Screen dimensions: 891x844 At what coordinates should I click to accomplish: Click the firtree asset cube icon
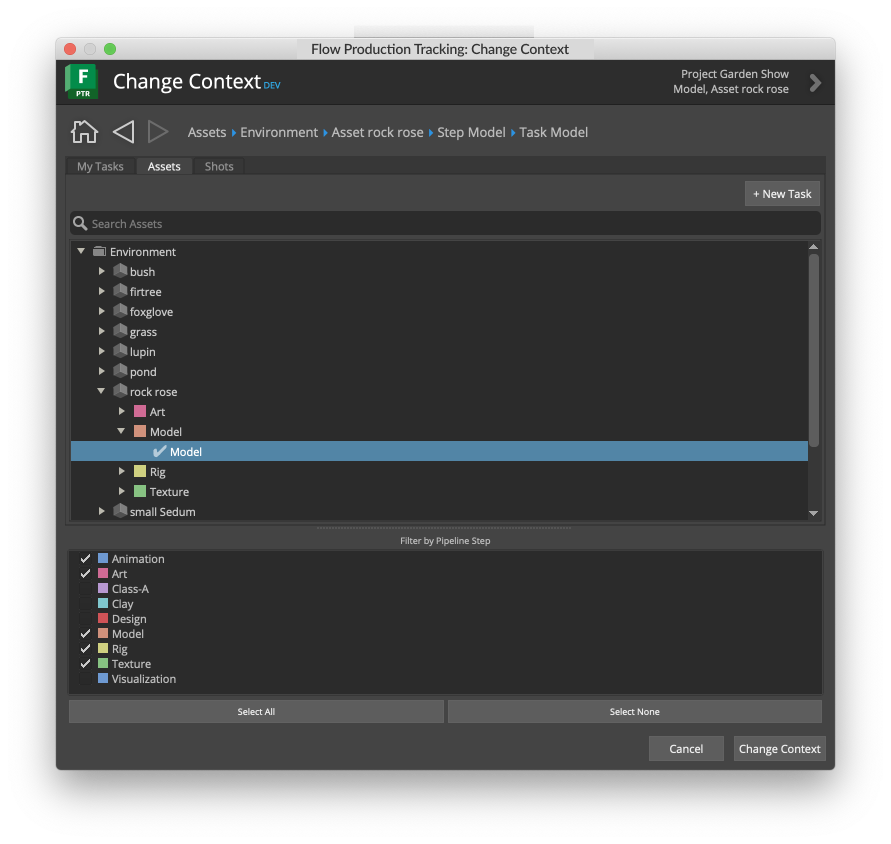click(x=120, y=290)
